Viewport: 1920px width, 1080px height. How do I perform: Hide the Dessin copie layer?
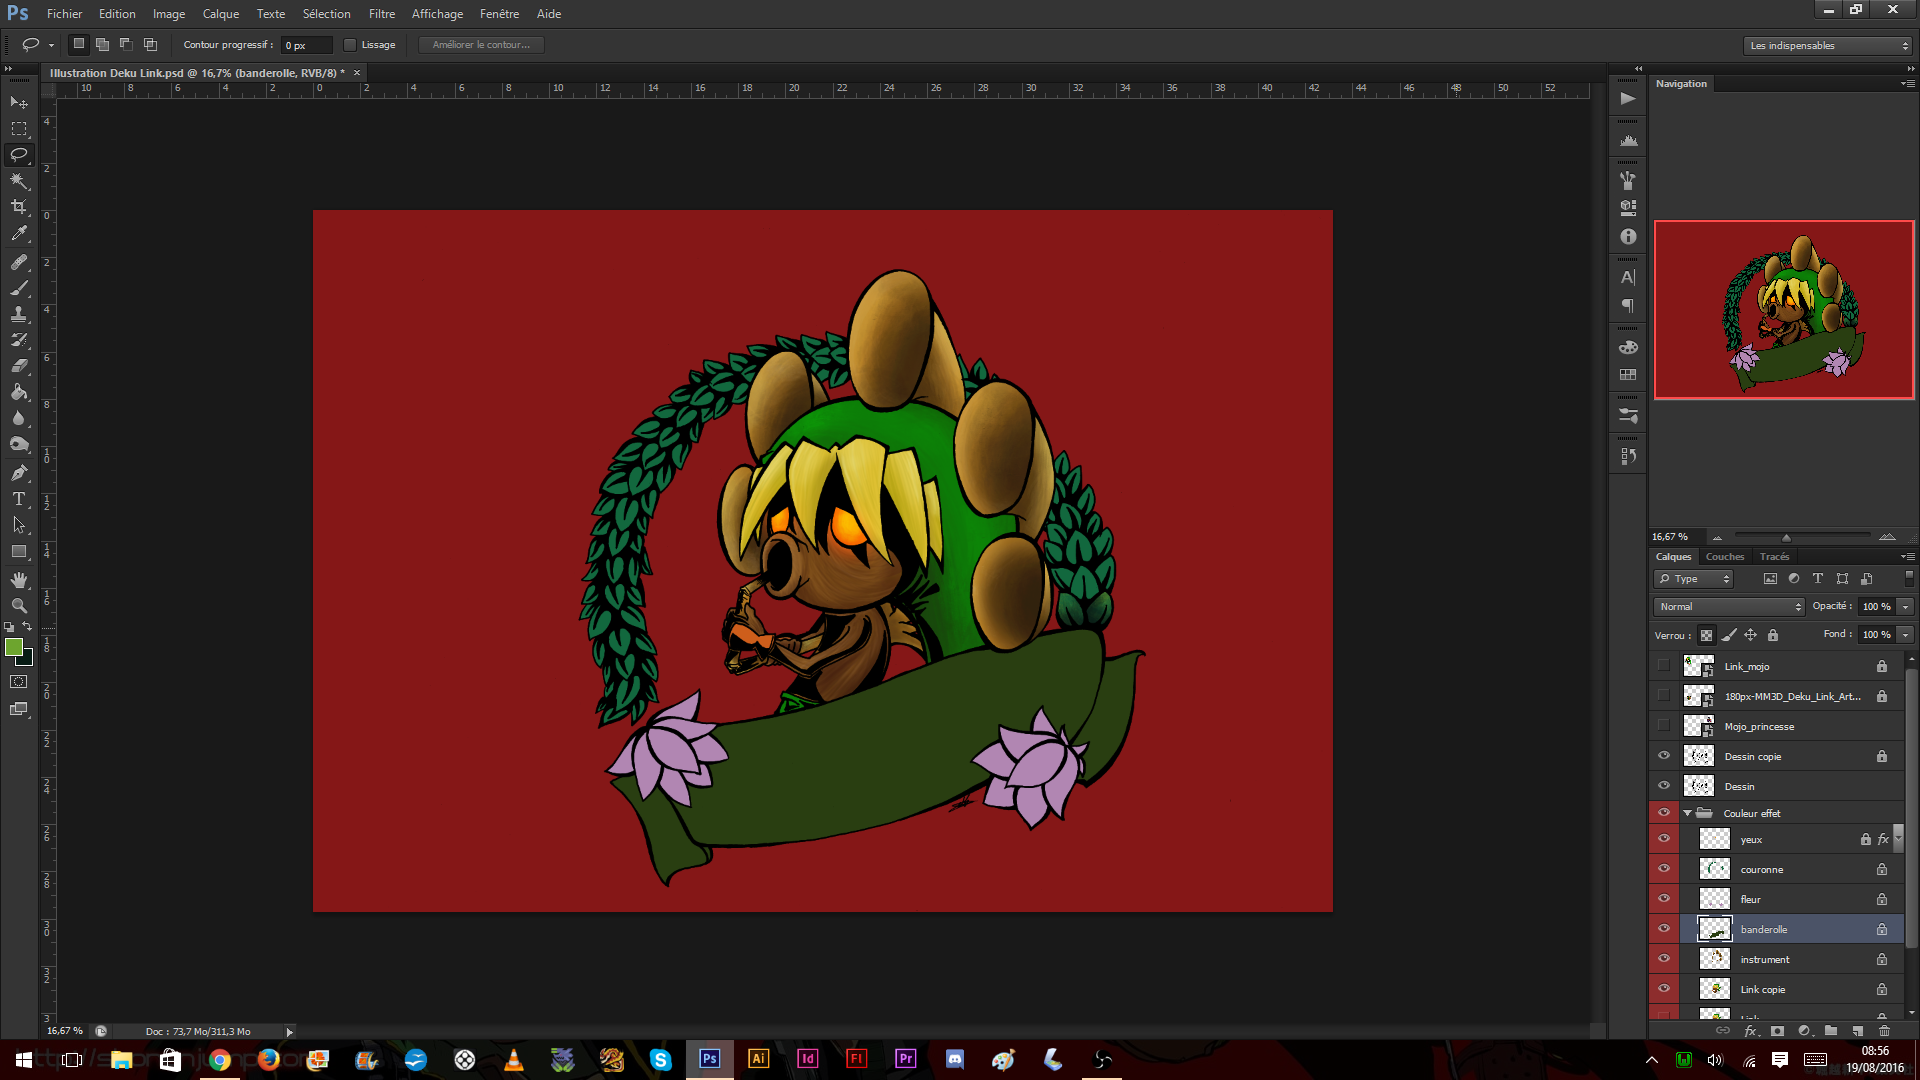click(1664, 755)
